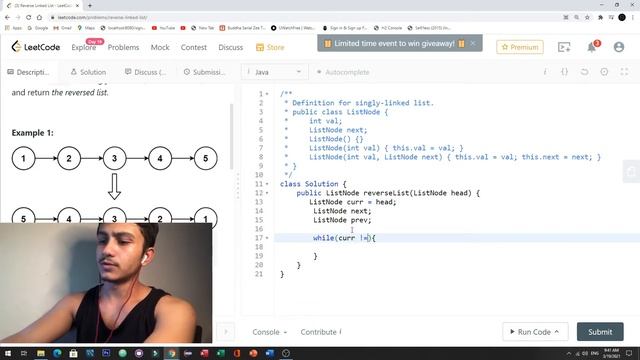The width and height of the screenshot is (640, 360).
Task: Click the LeetCode logo
Action: click(x=36, y=47)
